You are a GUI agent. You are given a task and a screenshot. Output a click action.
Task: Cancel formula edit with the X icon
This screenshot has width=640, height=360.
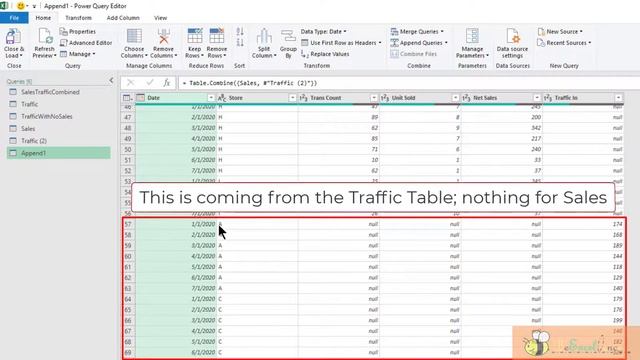click(x=130, y=83)
